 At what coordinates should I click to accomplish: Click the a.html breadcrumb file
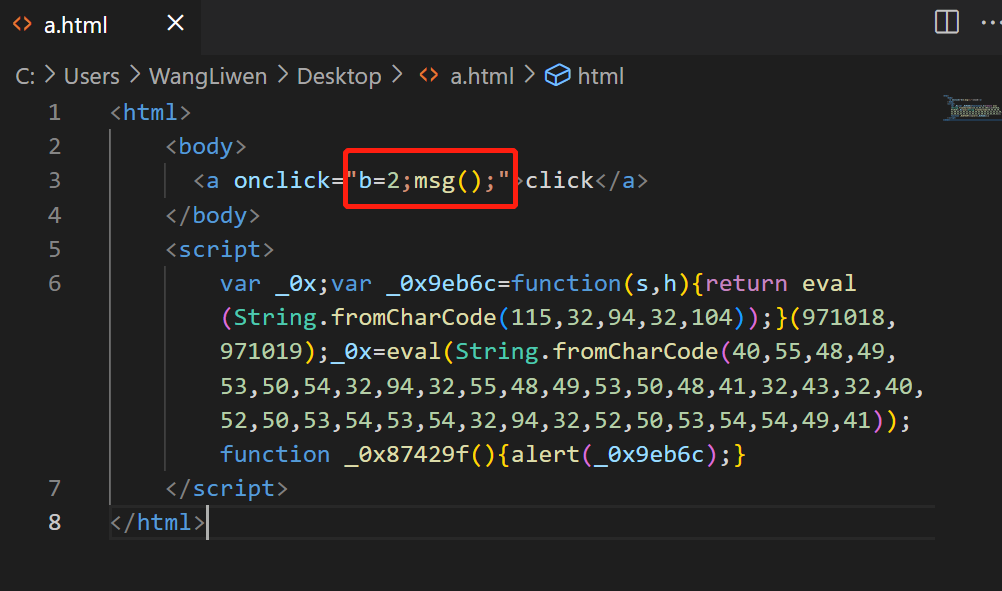point(482,77)
